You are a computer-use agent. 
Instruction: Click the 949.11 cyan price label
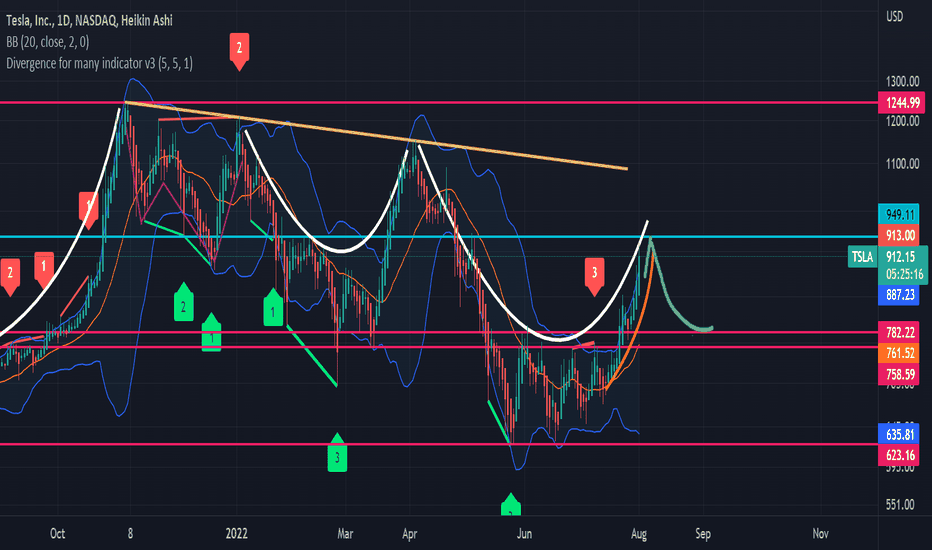point(899,214)
